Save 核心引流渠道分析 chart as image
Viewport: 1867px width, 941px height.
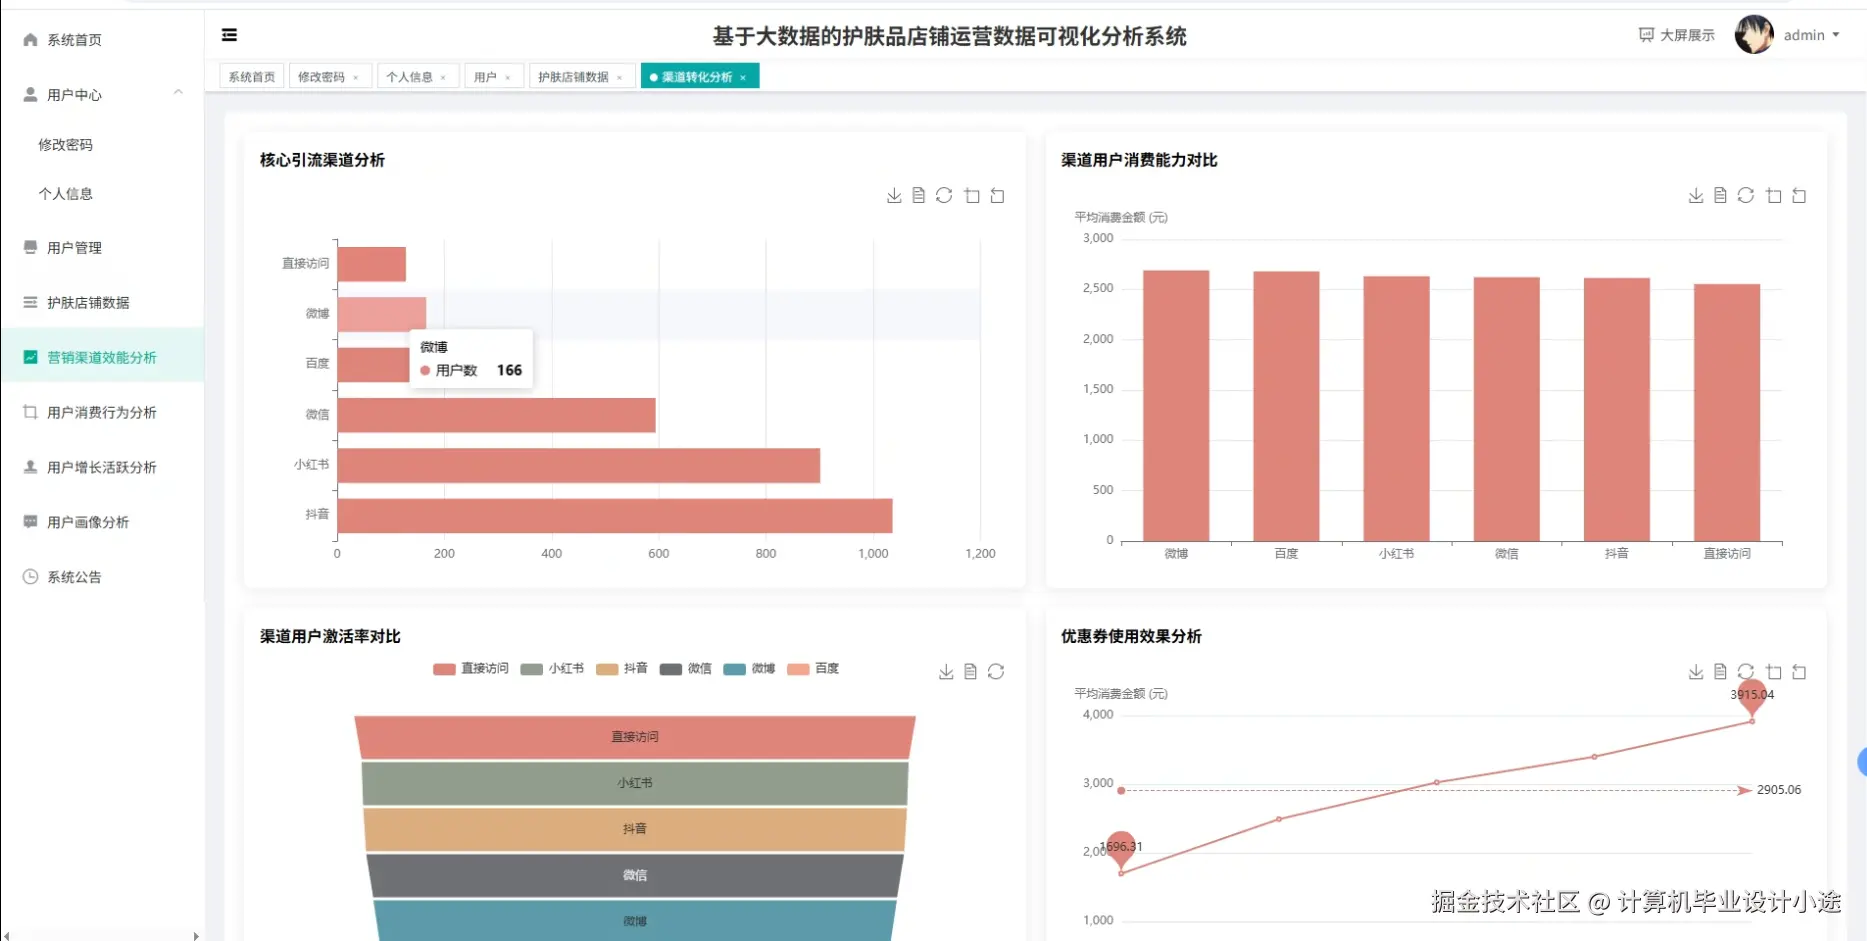click(894, 196)
